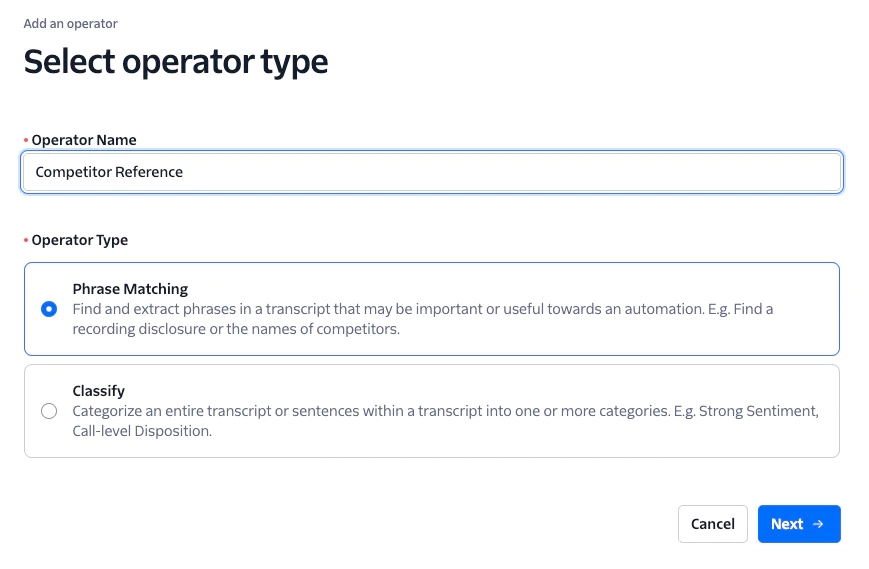
Task: Click the Phrase Matching card title
Action: pos(130,289)
